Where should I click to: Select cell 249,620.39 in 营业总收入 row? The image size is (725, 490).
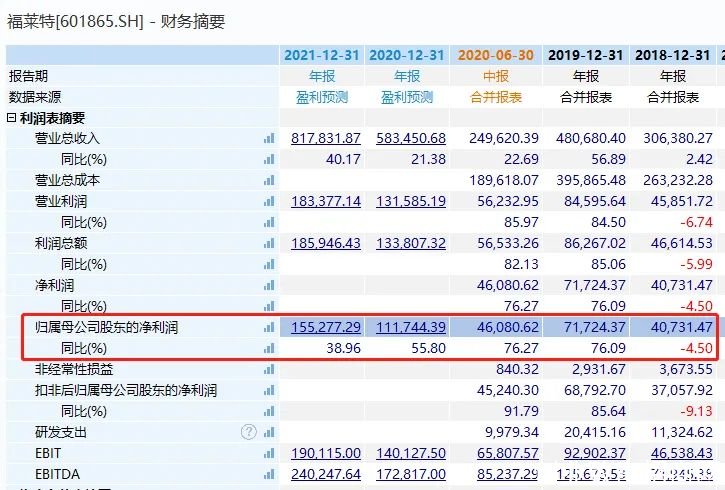point(504,138)
